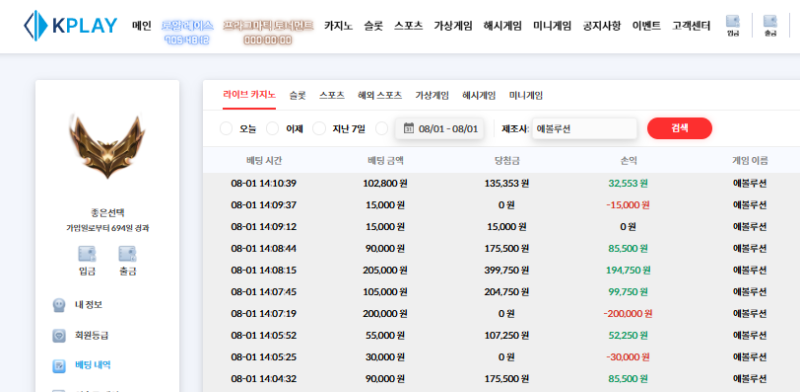This screenshot has width=800, height=392.
Task: Open the deposit (입금) icon in top header
Action: tap(733, 25)
